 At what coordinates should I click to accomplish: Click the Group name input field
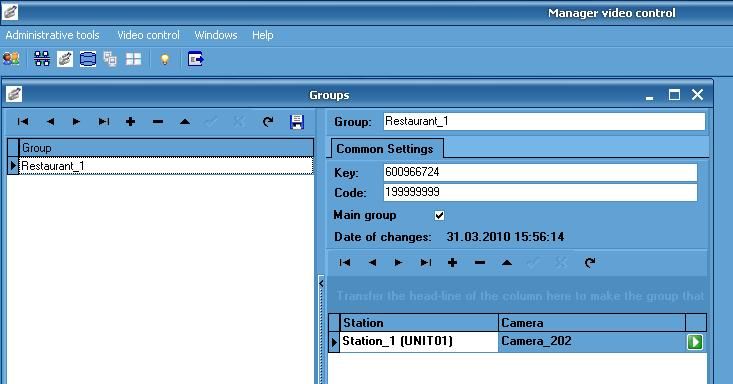(544, 122)
